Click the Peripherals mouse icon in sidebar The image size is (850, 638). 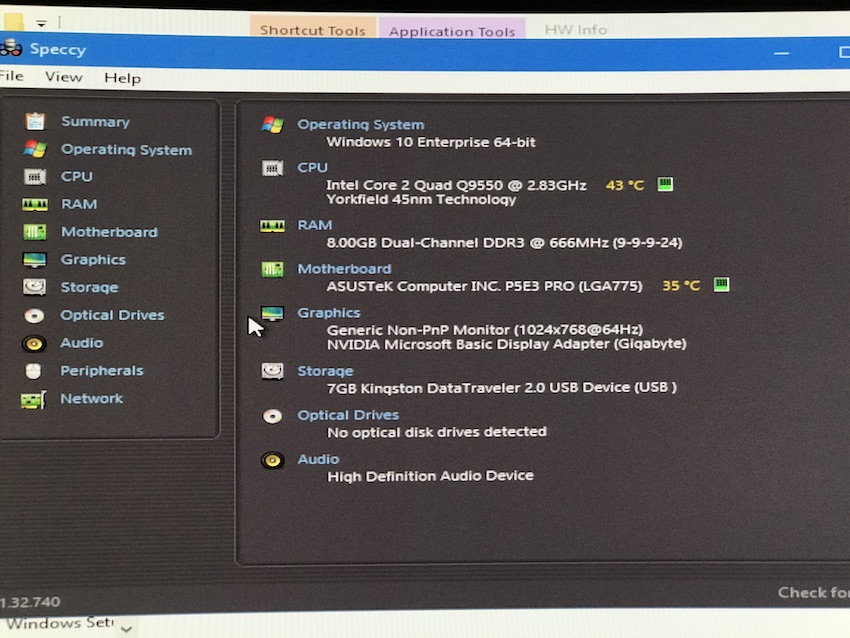click(x=34, y=371)
